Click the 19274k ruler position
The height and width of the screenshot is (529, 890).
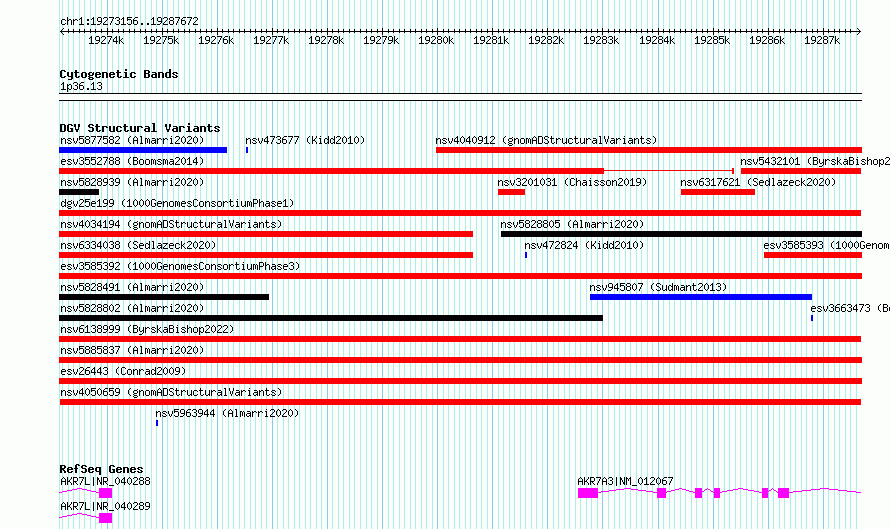click(x=106, y=40)
